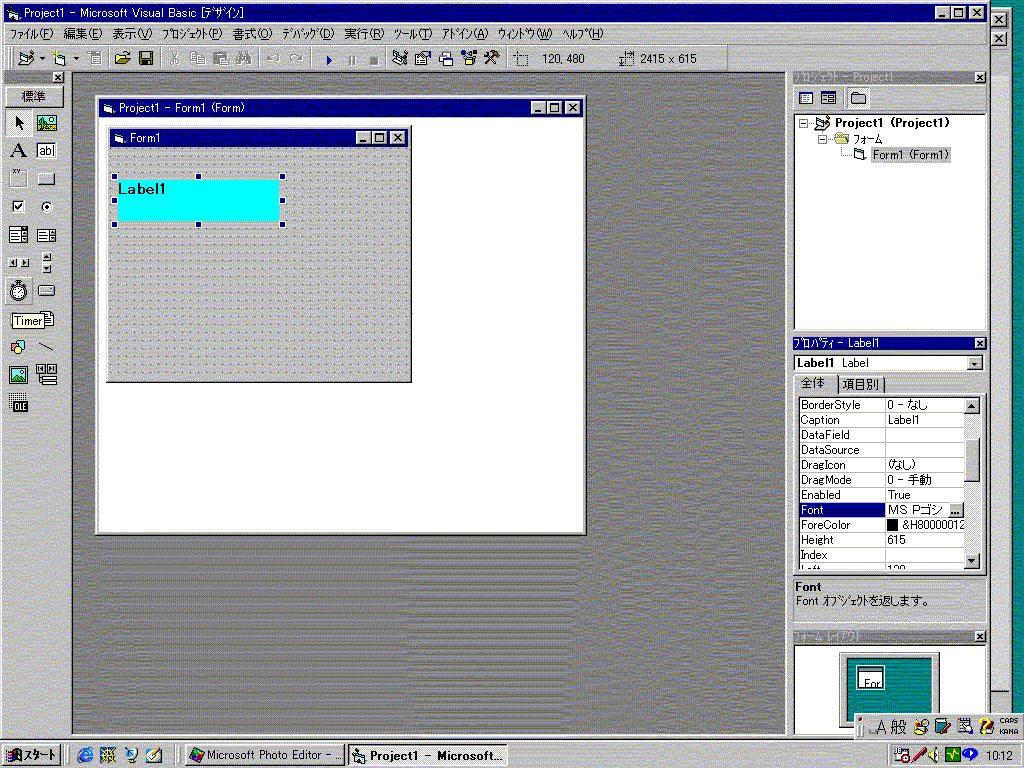Open the 書式(O) menu
This screenshot has width=1024, height=768.
(252, 34)
